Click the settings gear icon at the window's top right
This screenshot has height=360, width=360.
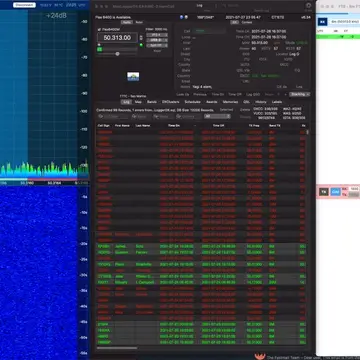tap(308, 6)
